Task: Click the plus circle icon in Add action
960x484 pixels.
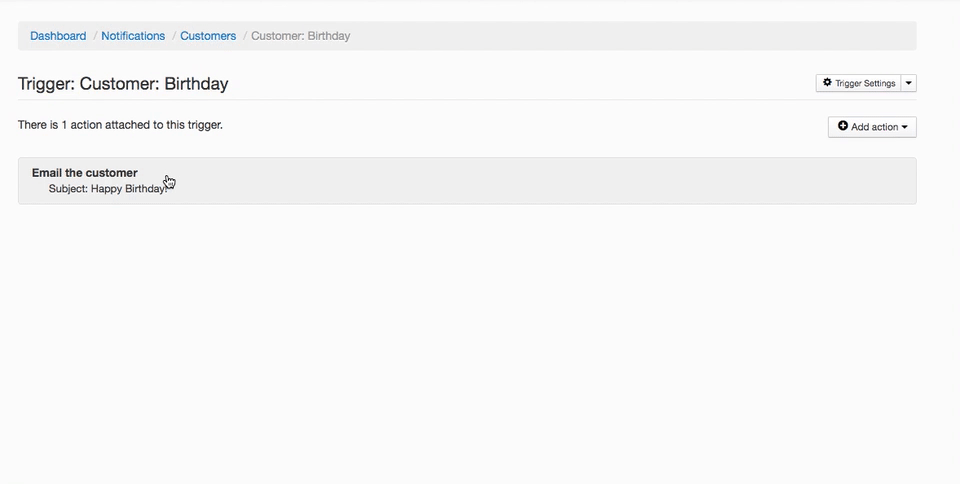Action: coord(843,127)
